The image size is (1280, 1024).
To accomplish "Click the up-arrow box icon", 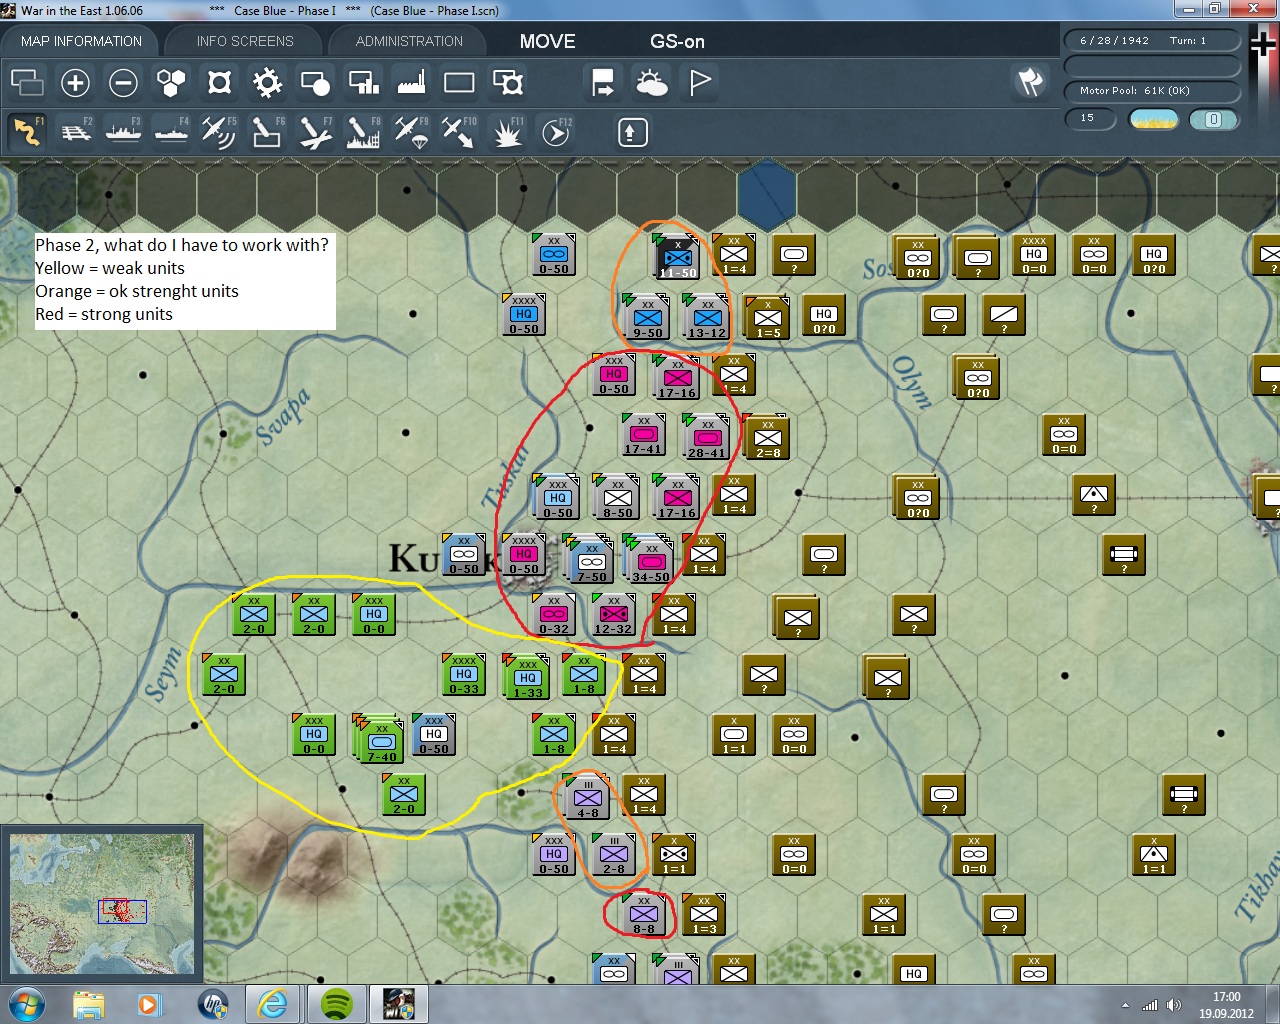I will pos(632,132).
